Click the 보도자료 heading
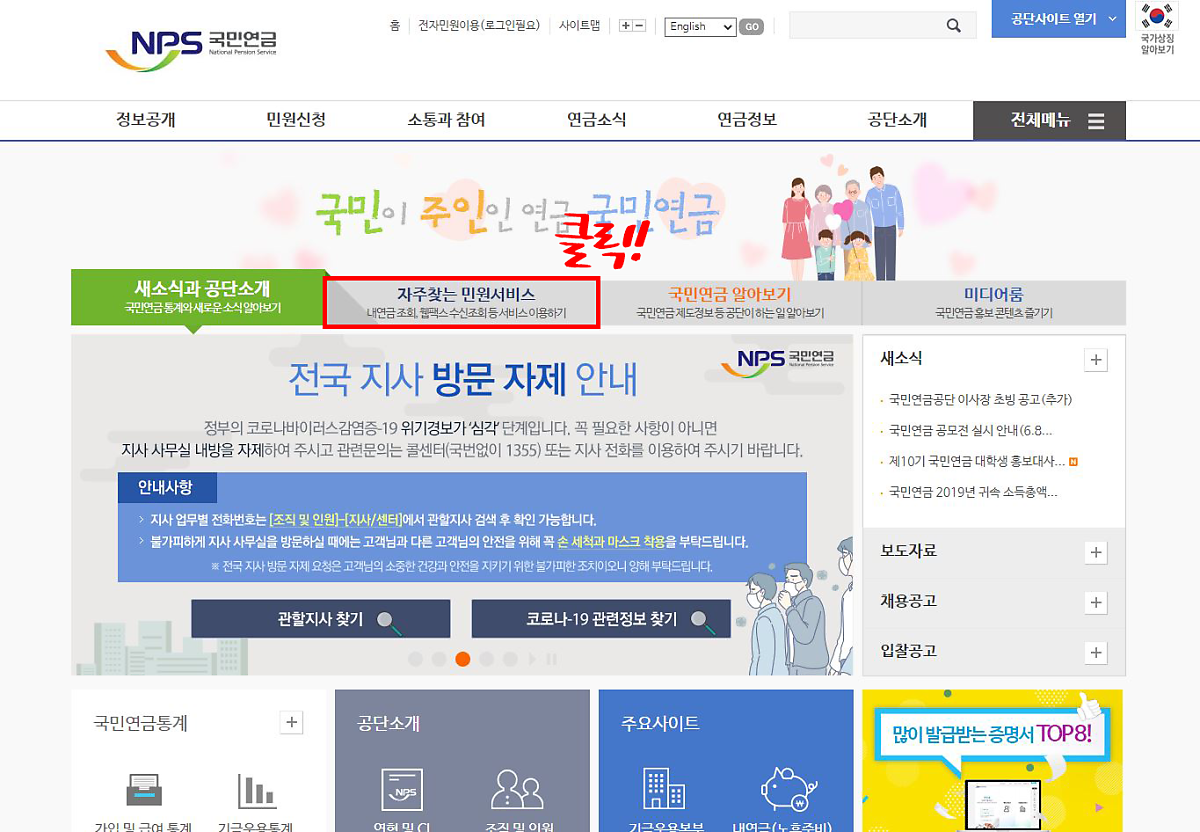 point(908,551)
